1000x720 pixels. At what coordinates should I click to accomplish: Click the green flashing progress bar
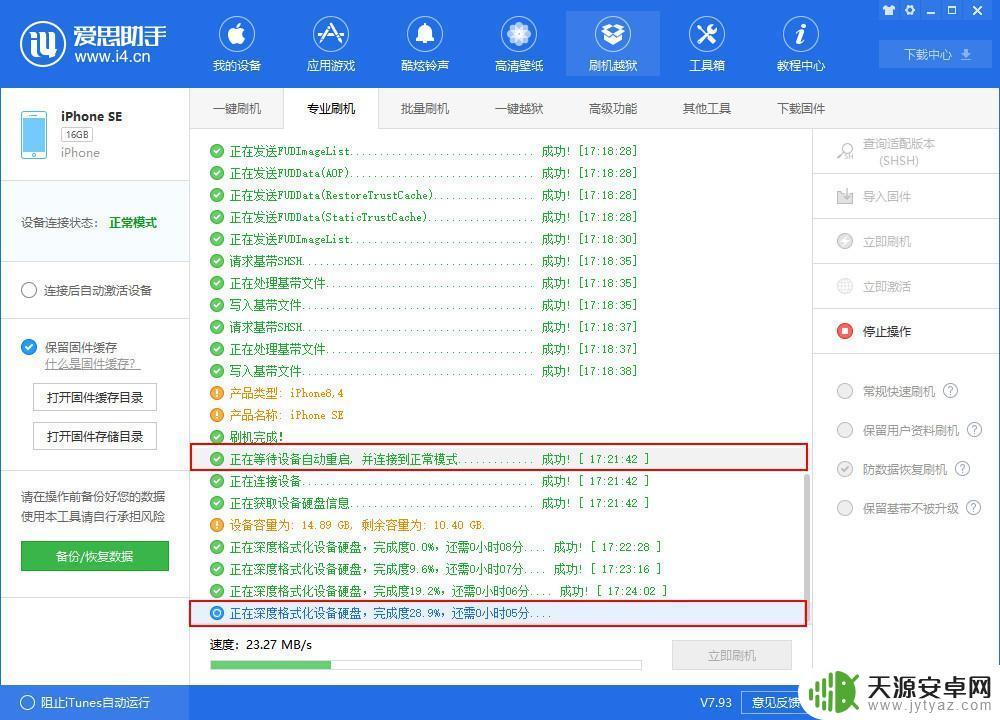click(425, 665)
